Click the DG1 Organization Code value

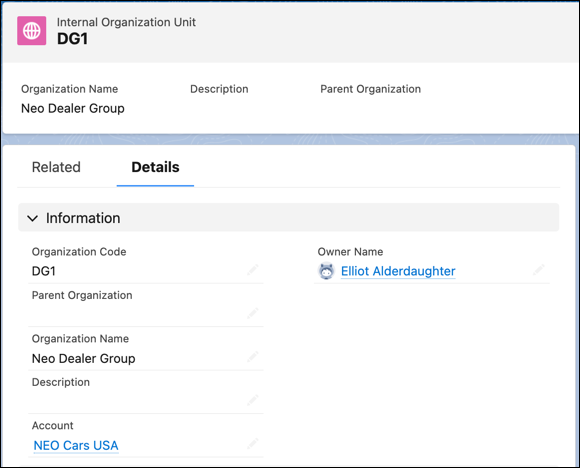[x=44, y=271]
